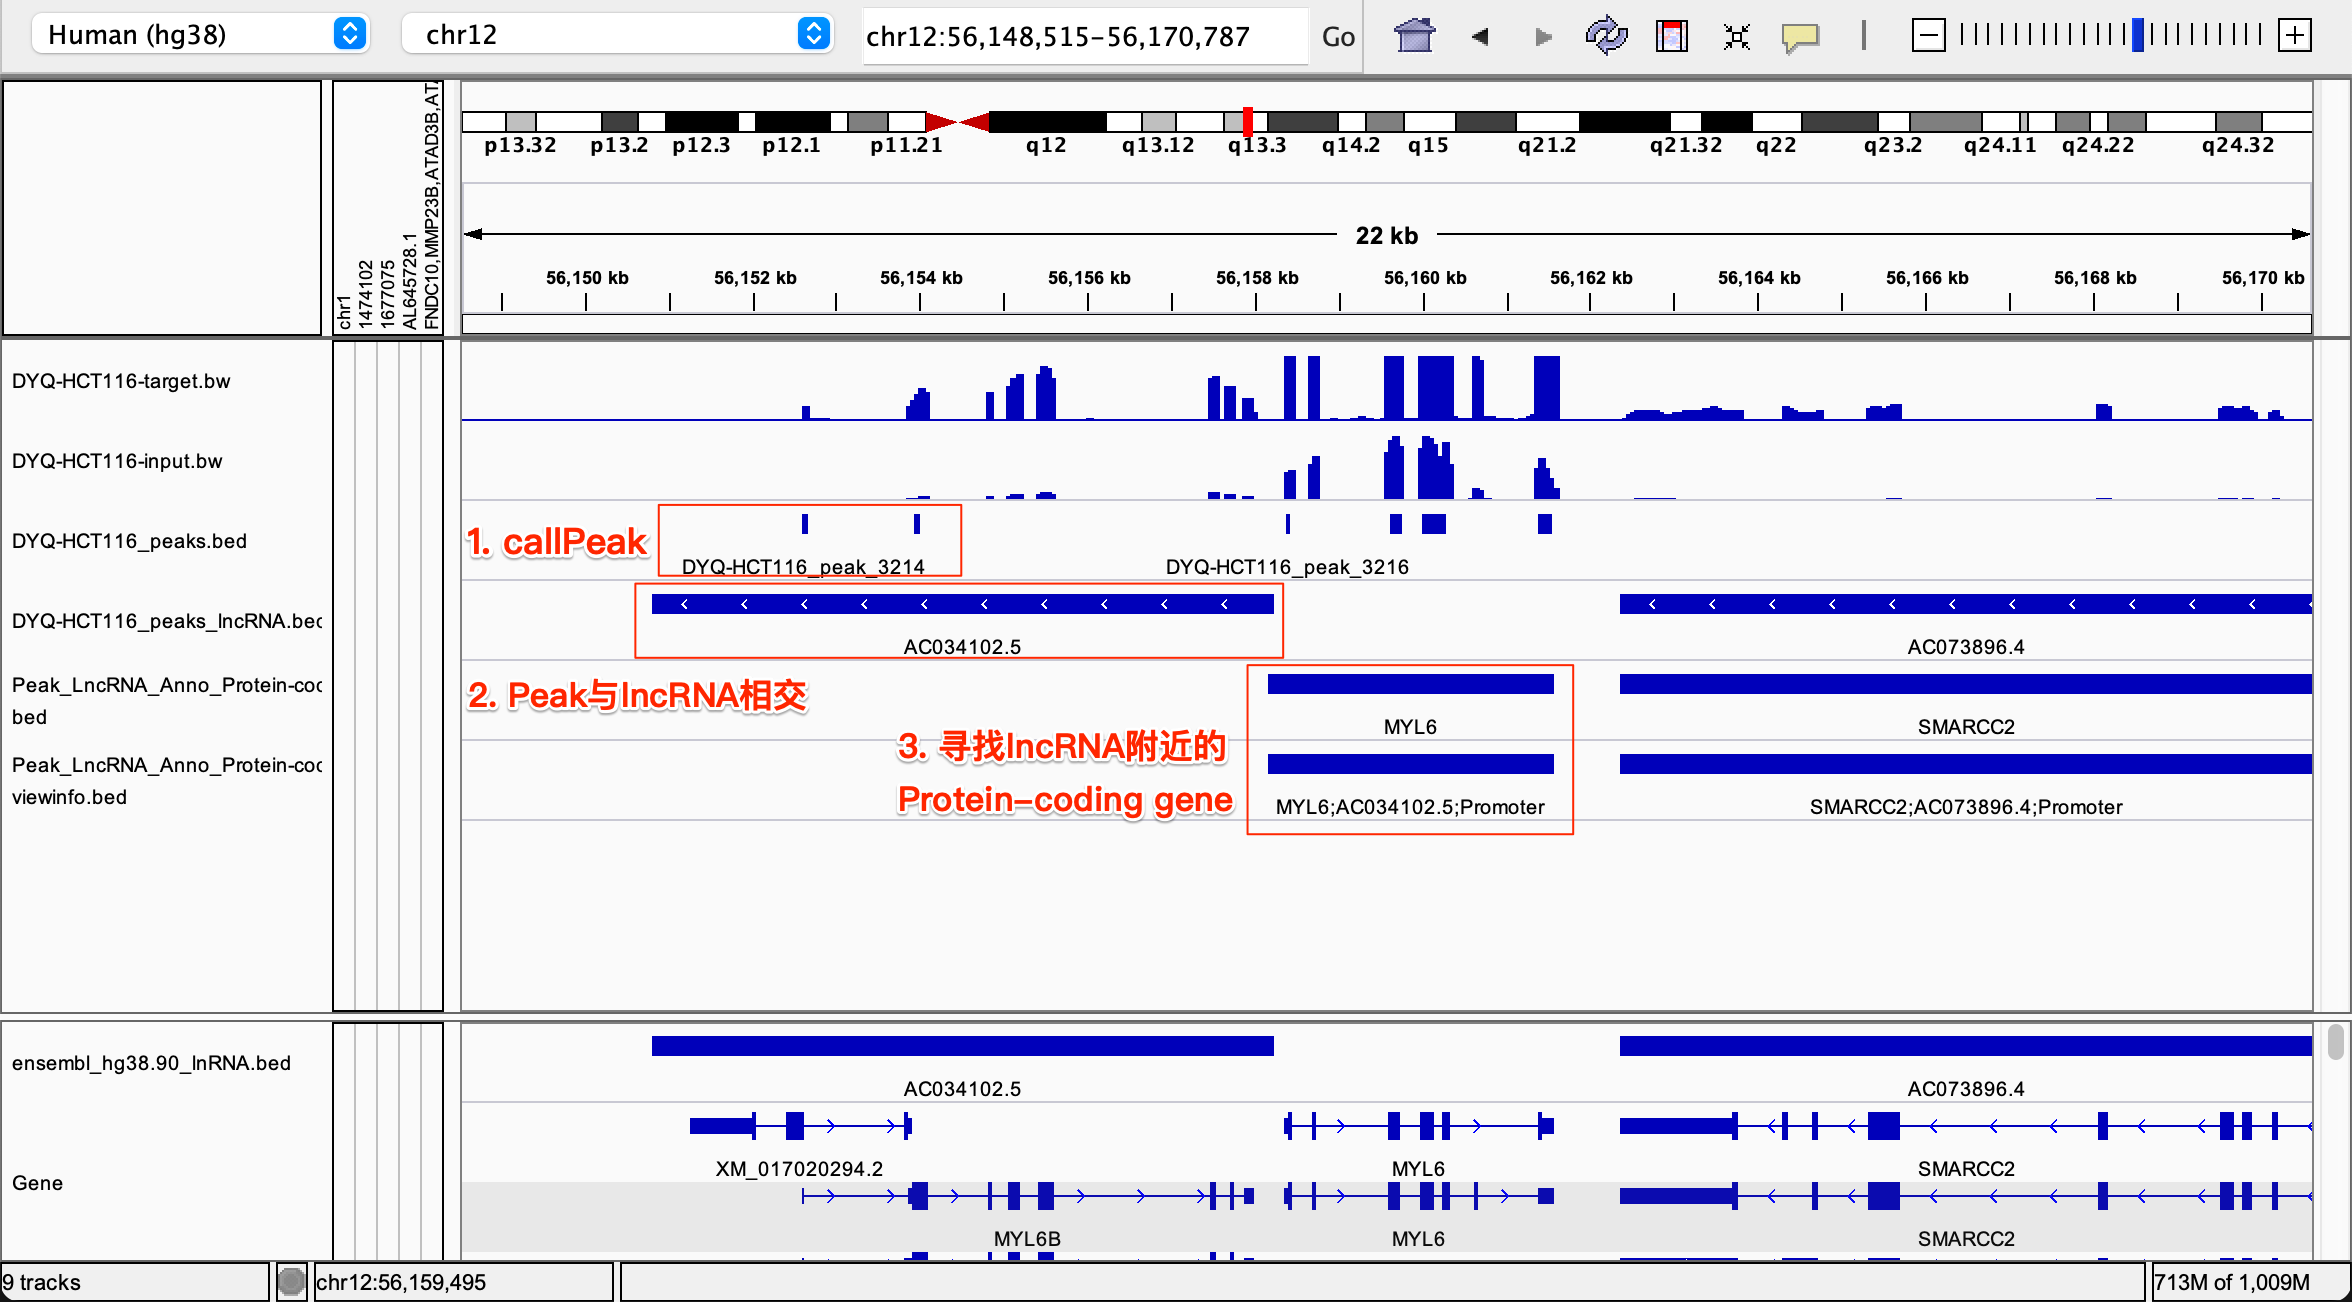
Task: Open the chr12 chromosome dropdown
Action: tap(616, 34)
